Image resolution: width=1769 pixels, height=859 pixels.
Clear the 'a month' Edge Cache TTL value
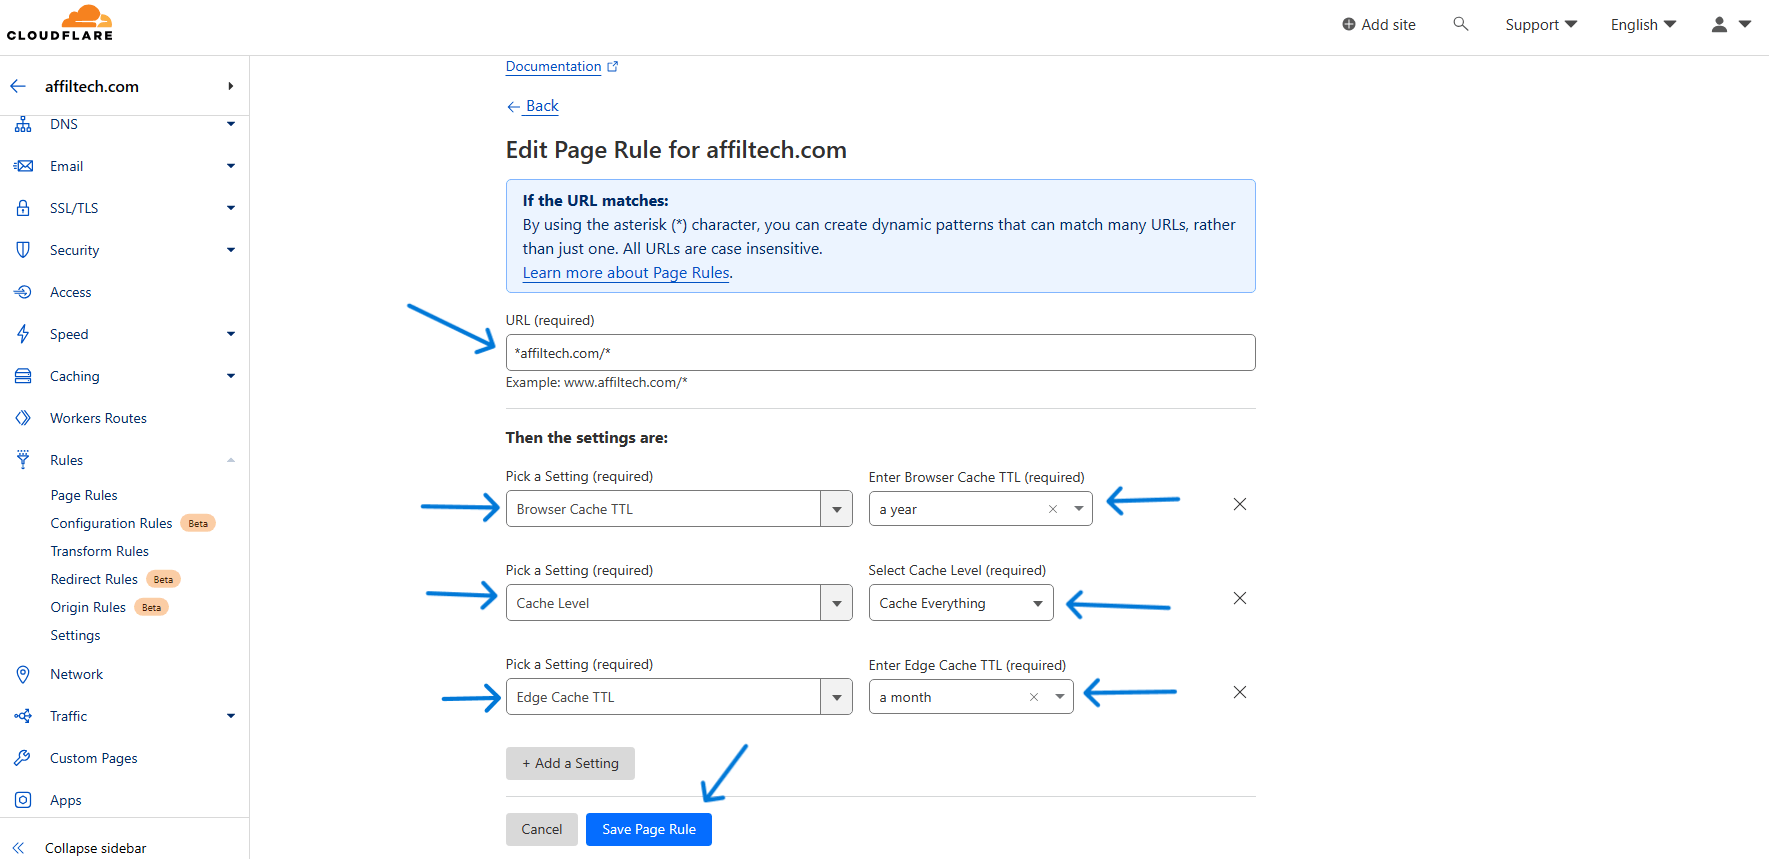[1033, 697]
